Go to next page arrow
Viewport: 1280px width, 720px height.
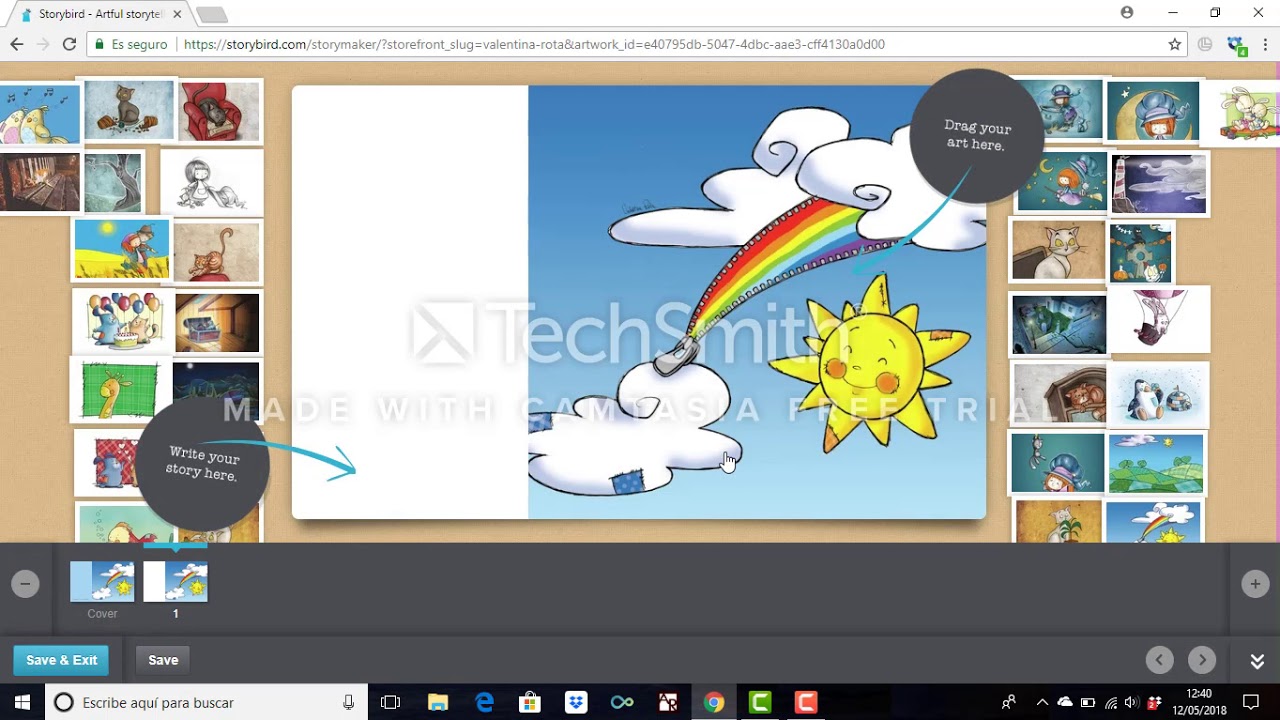1202,660
